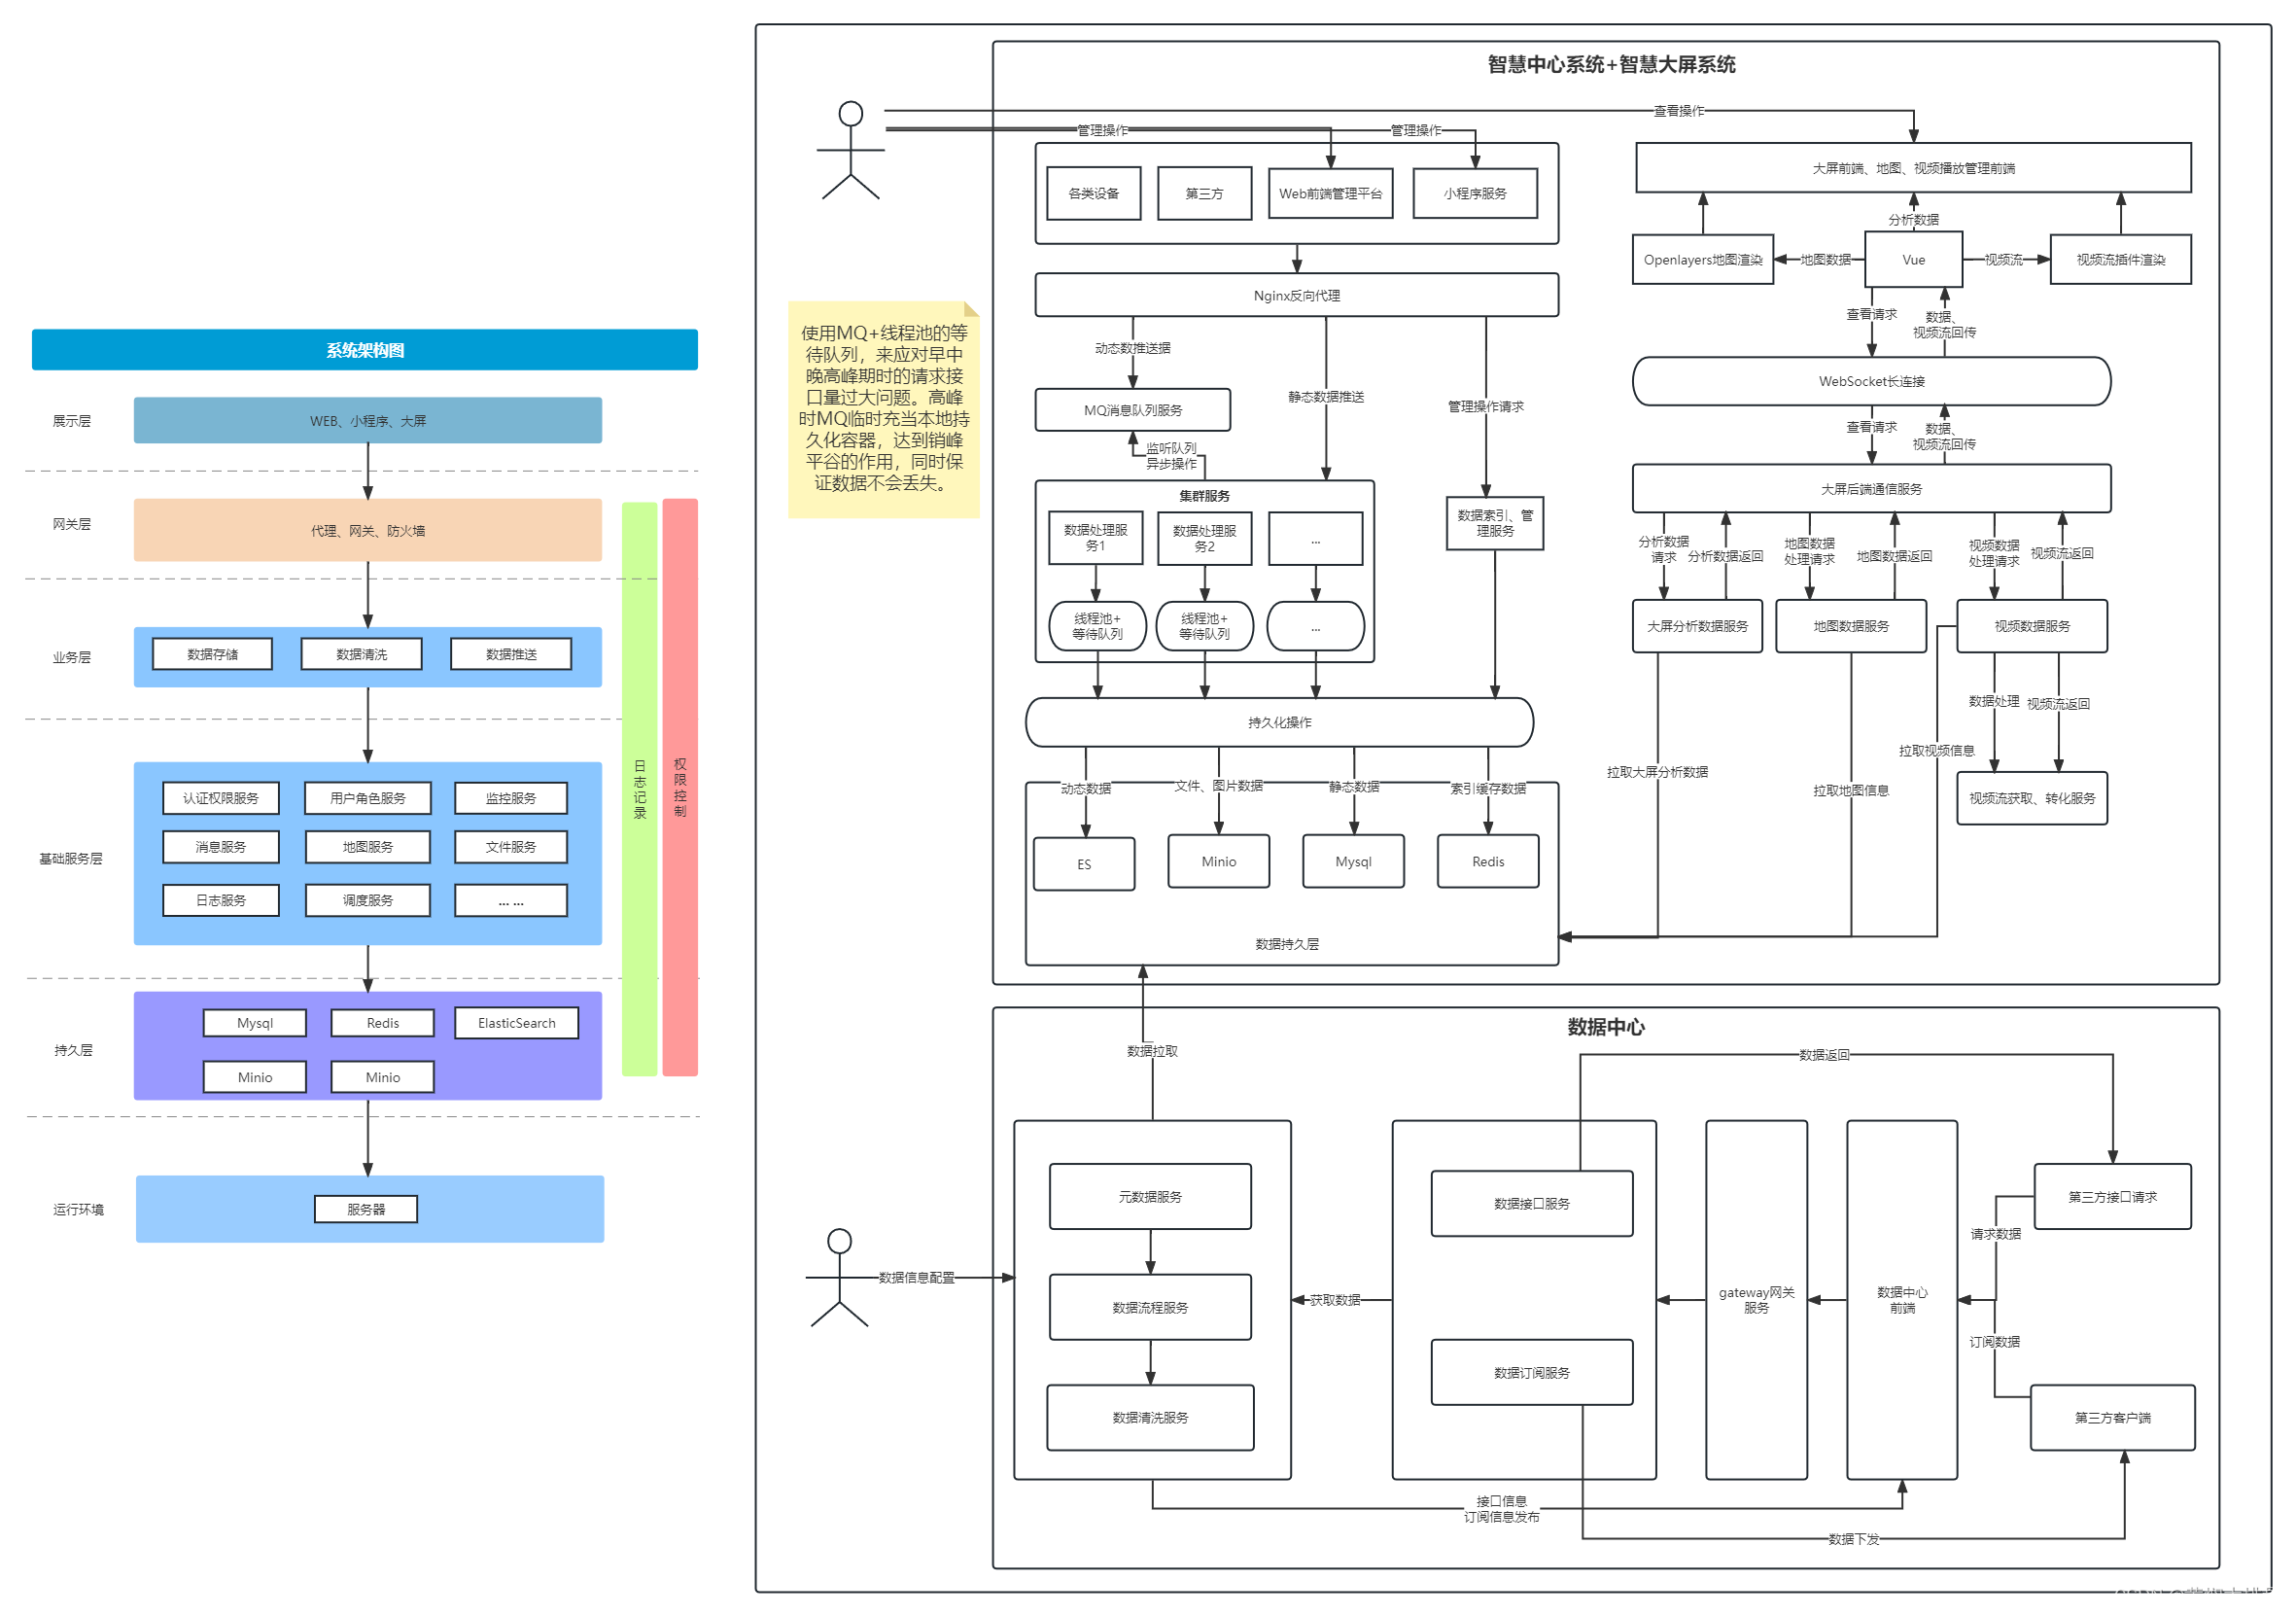Screen dimensions: 2296x1616
Task: Click the WebSocket长连接 rounded box
Action: click(x=1872, y=381)
